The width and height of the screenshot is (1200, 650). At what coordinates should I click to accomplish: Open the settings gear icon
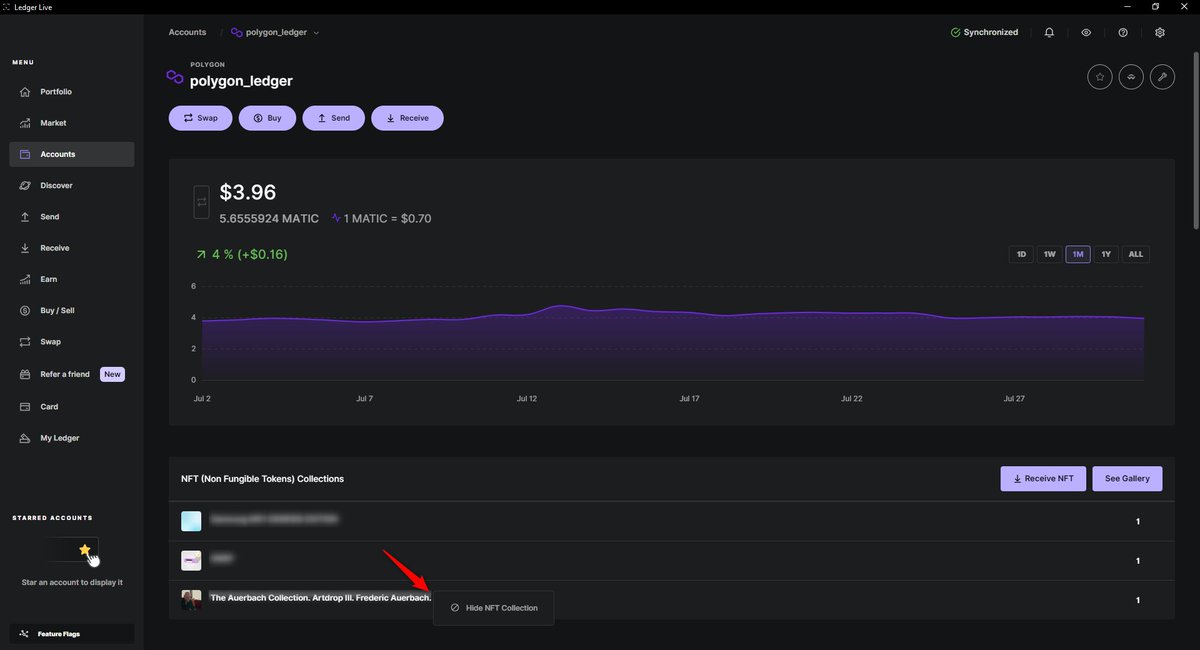1160,32
